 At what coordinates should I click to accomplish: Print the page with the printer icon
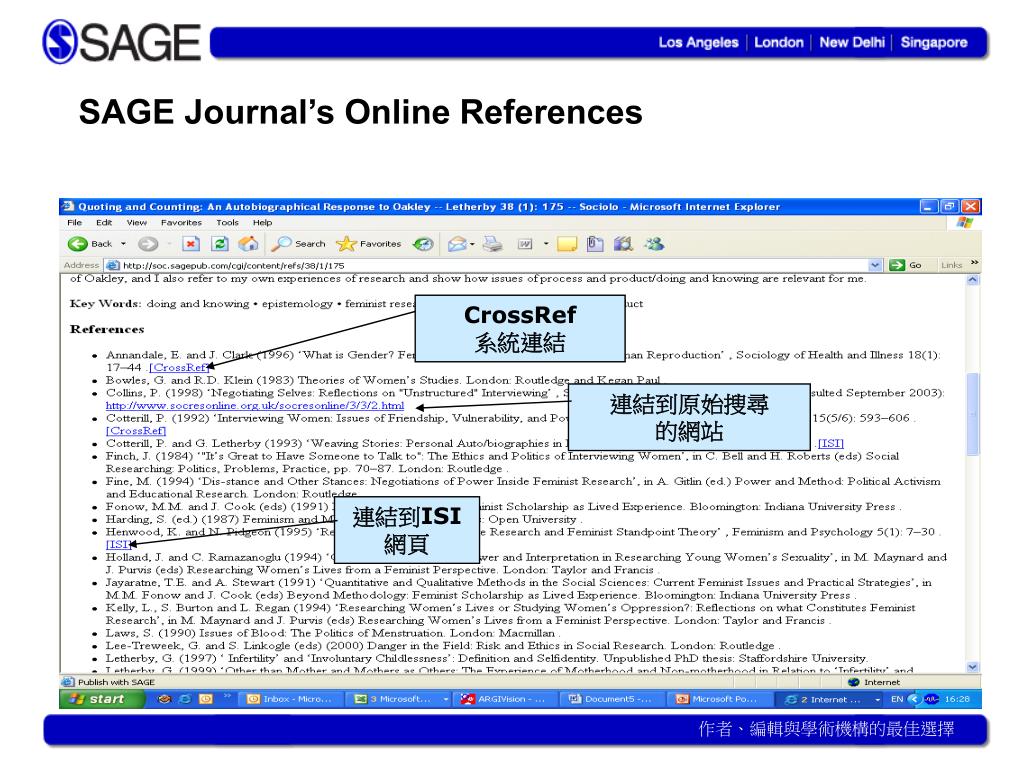click(492, 244)
